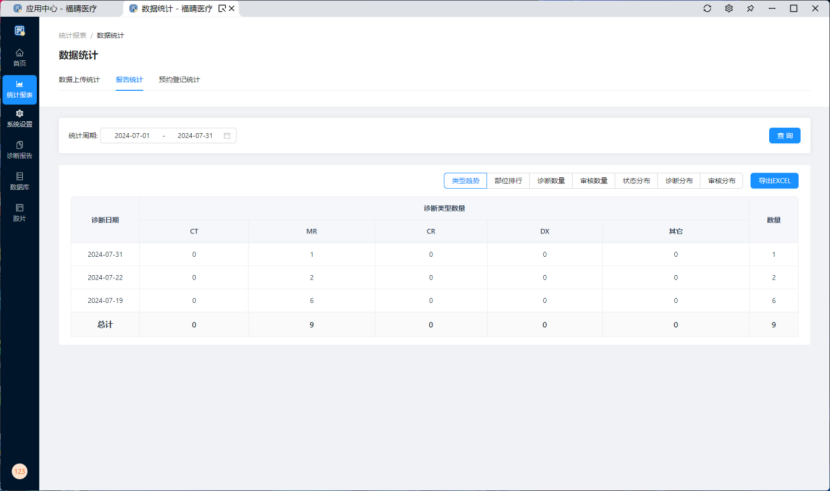The image size is (830, 491).
Task: Pin the window using the pin icon
Action: click(750, 8)
